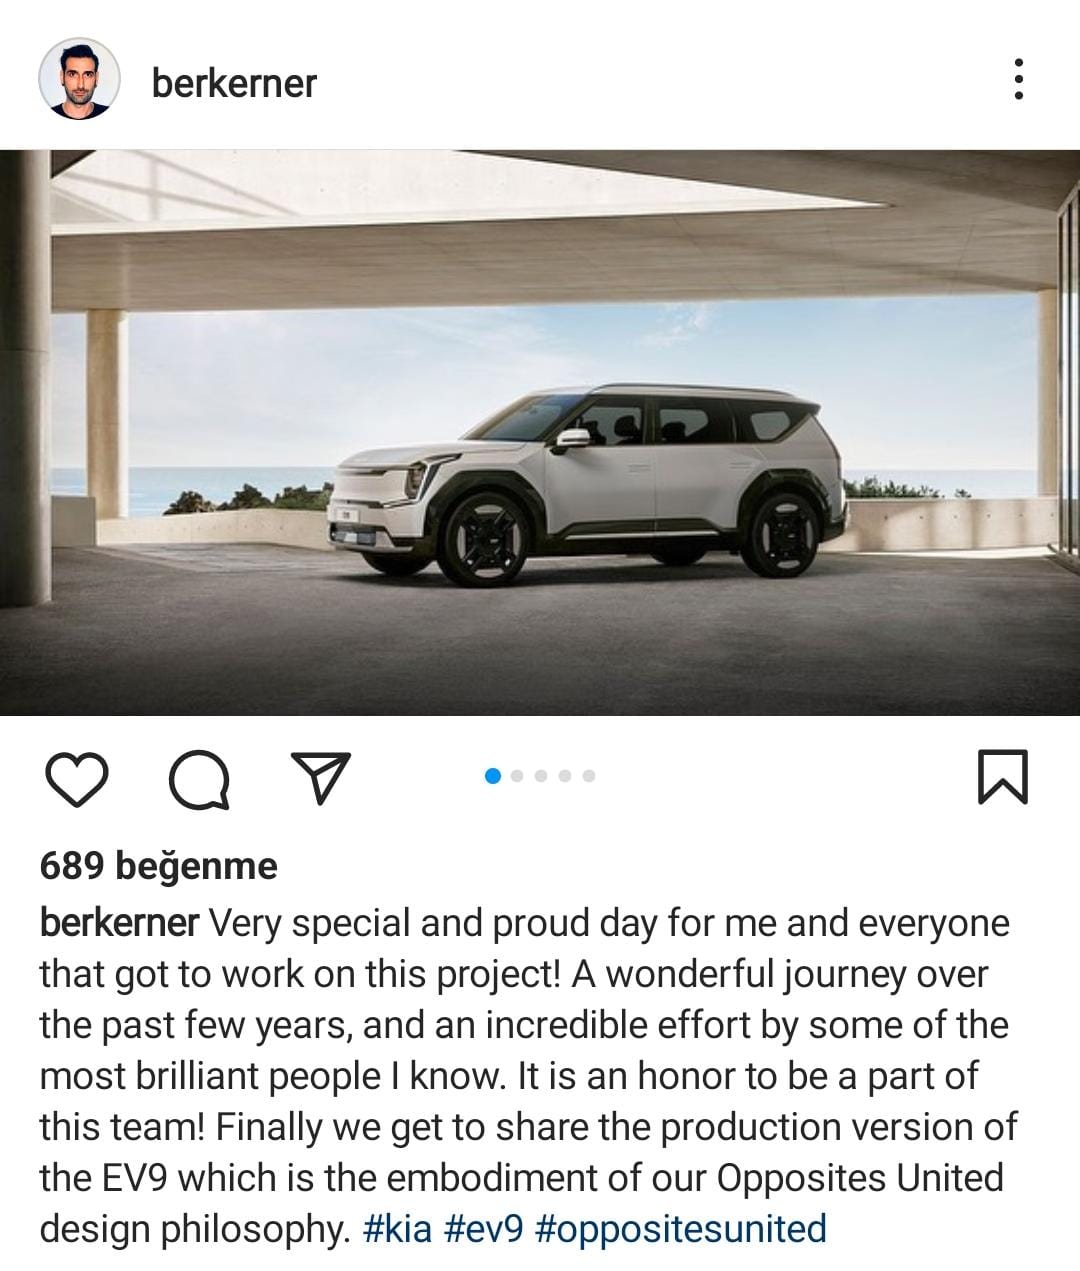Open the #kia hashtag
Screen dimensions: 1080x1271
(x=396, y=1228)
